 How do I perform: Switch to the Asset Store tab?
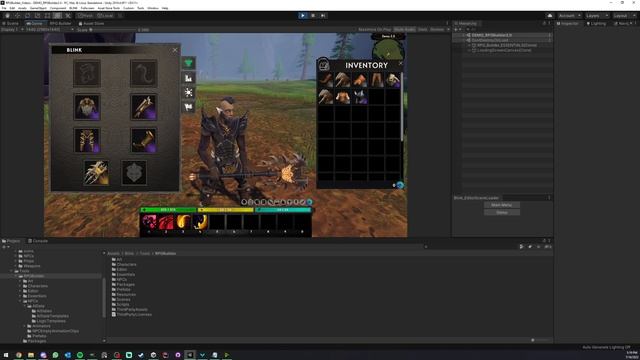click(91, 24)
